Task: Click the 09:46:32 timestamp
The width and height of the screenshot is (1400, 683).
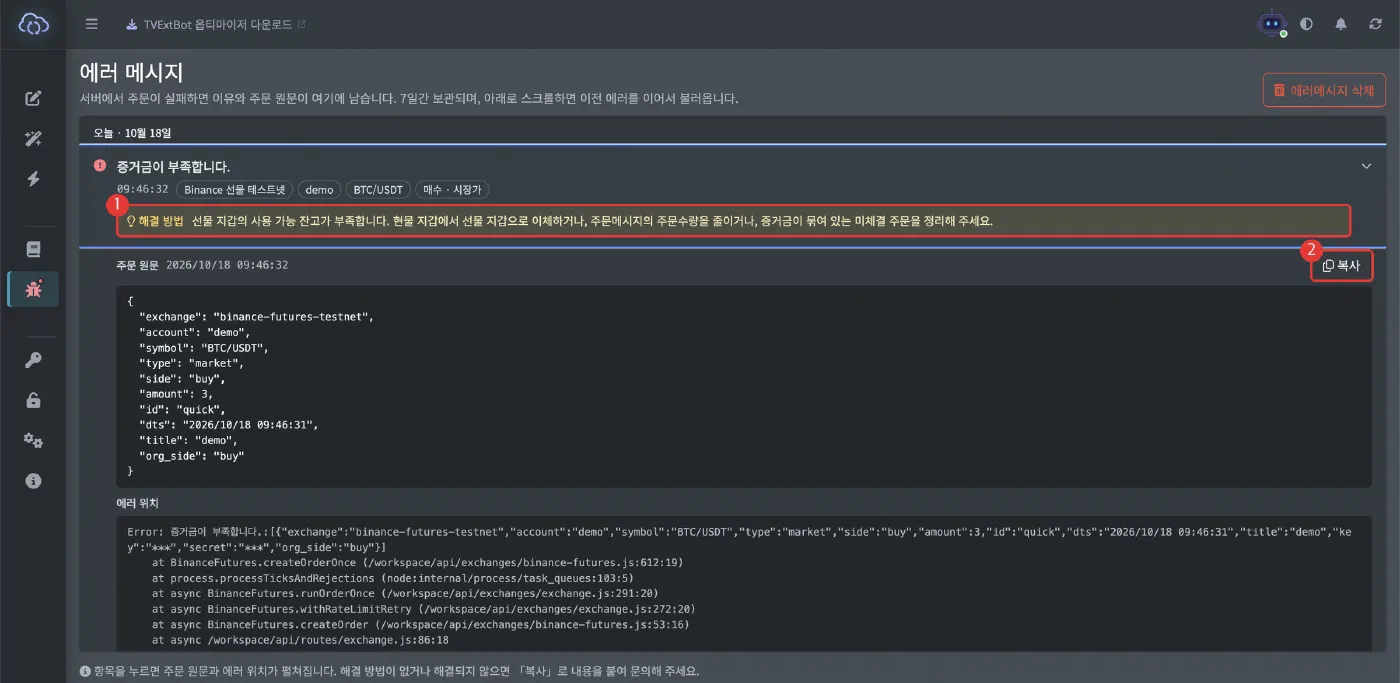Action: [143, 190]
